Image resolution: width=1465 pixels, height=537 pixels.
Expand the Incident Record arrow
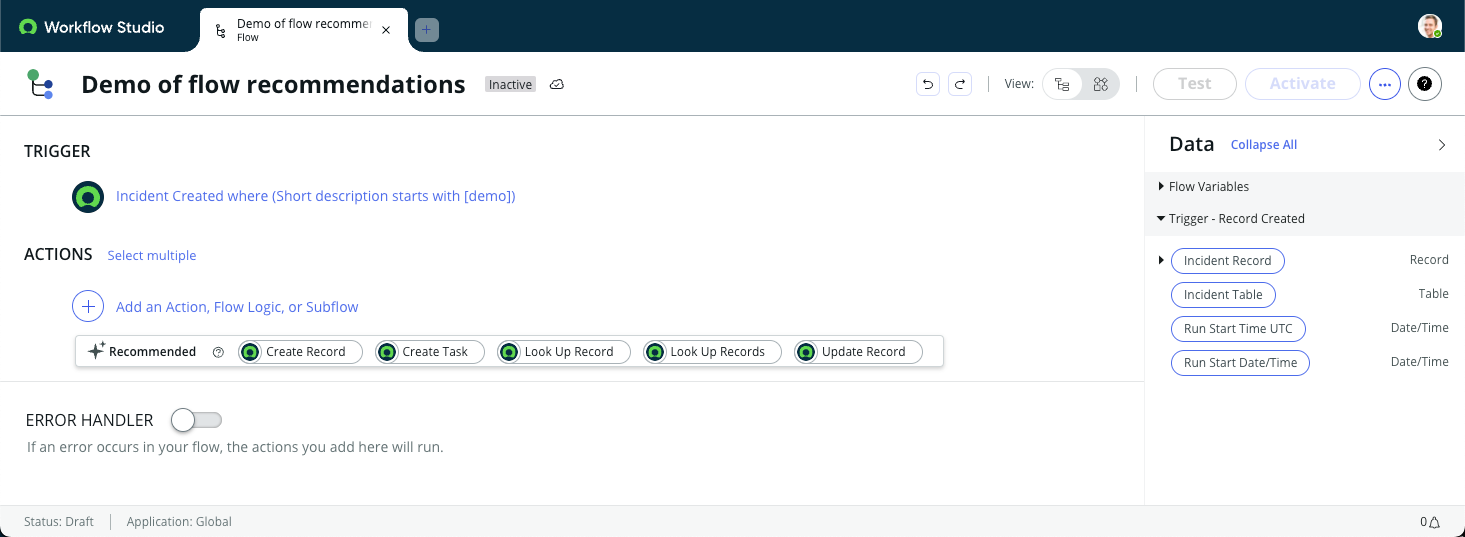click(1161, 260)
